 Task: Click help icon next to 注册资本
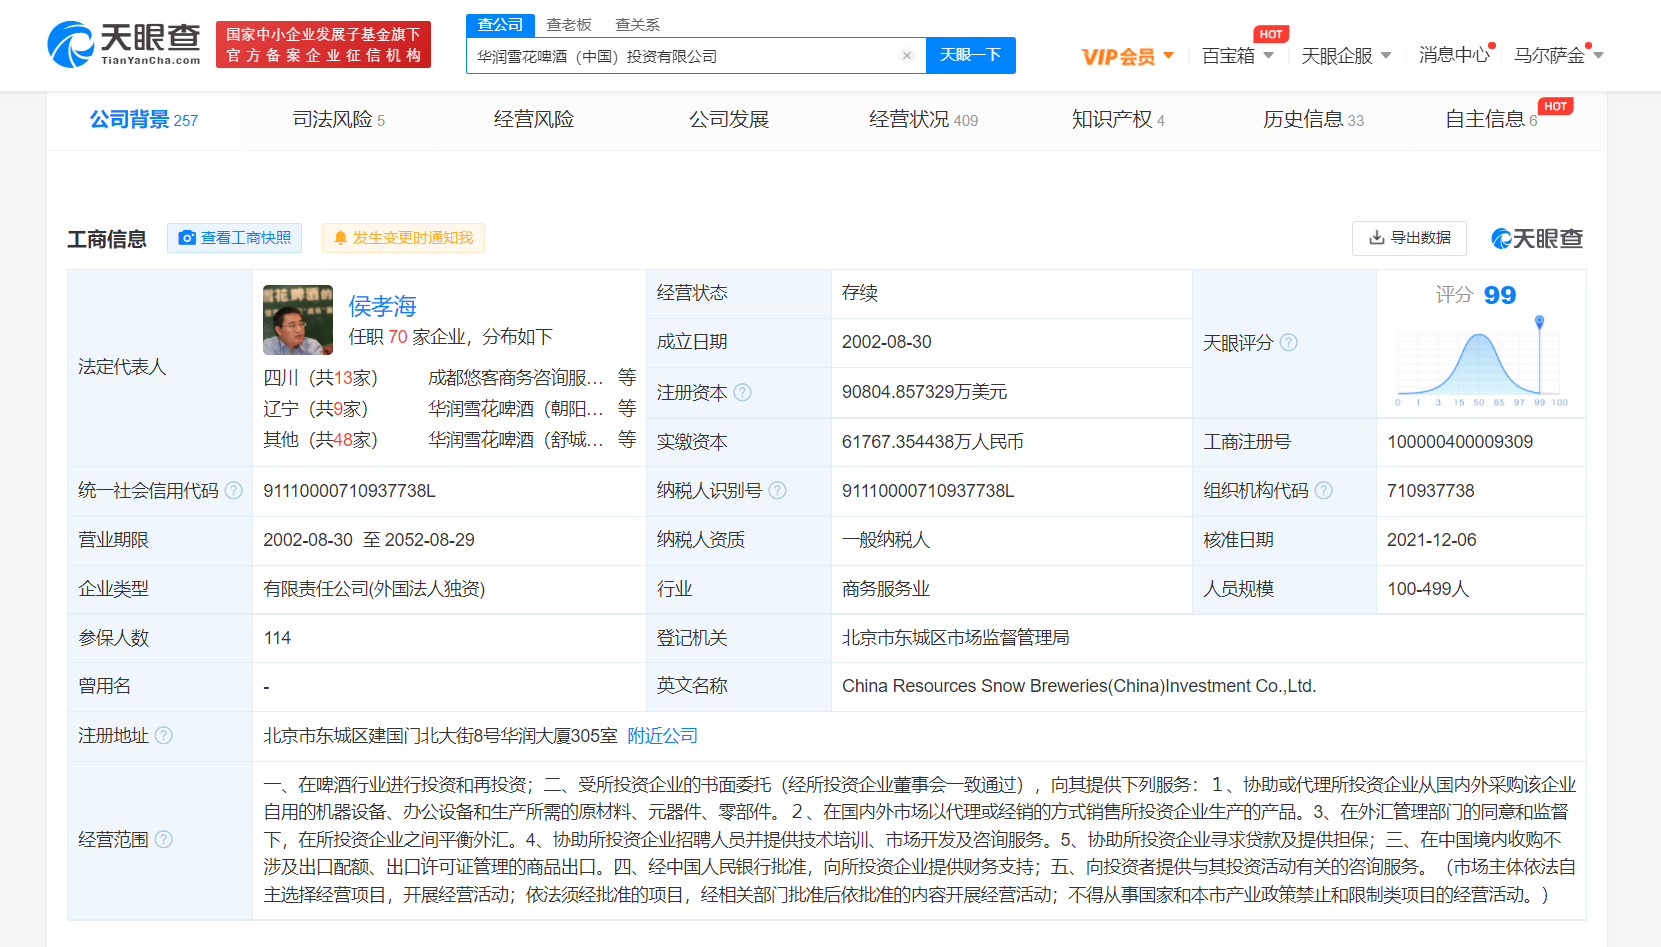coord(742,393)
